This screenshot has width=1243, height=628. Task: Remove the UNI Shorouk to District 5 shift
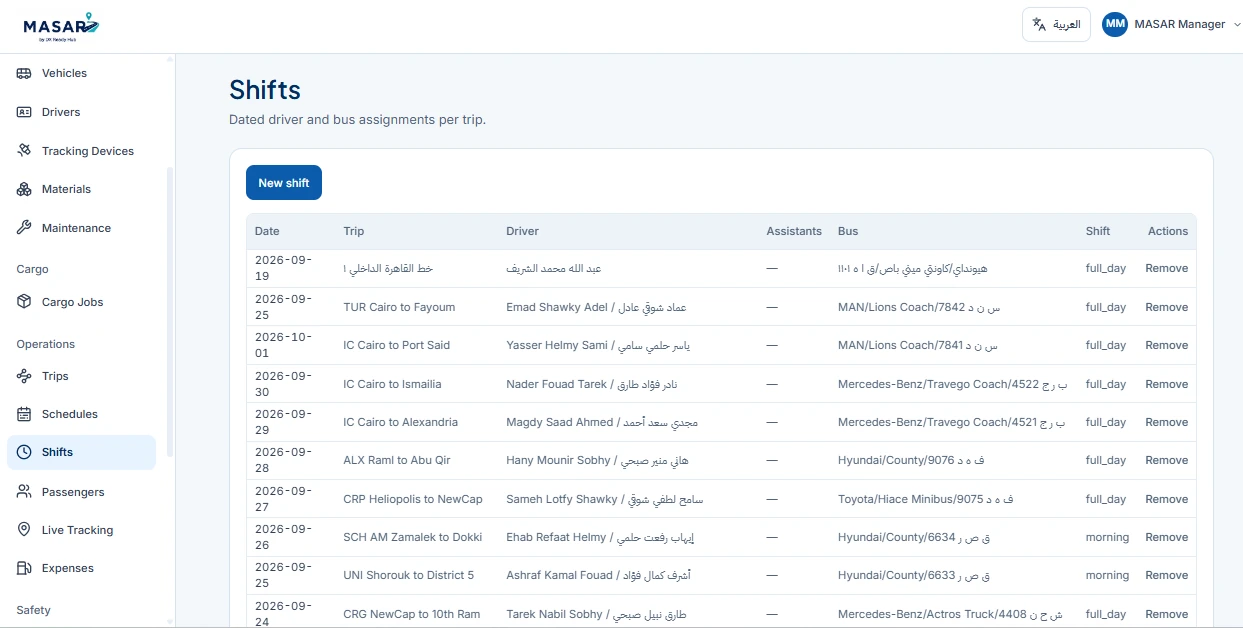click(x=1166, y=575)
